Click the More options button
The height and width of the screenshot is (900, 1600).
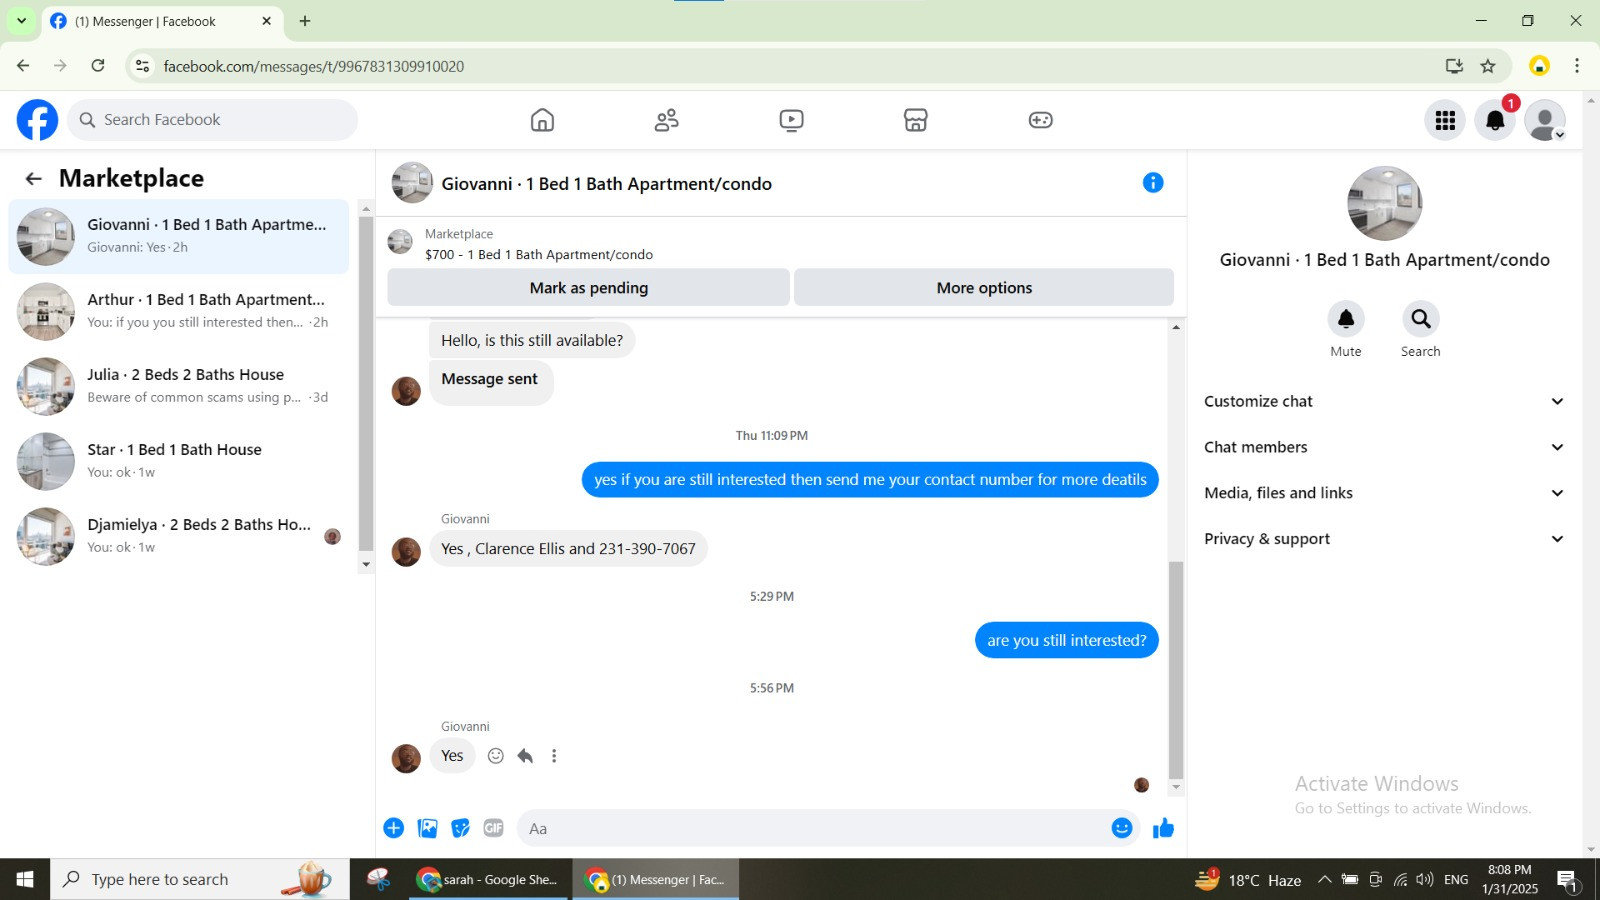(x=984, y=288)
